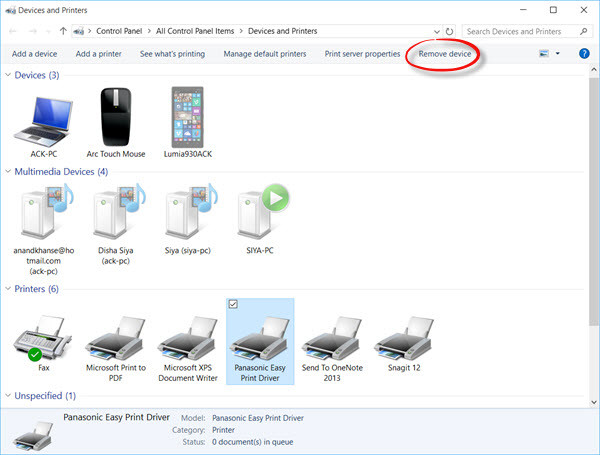Navigate to All Control Panel Items breadcrumb
600x455 pixels.
(x=195, y=31)
